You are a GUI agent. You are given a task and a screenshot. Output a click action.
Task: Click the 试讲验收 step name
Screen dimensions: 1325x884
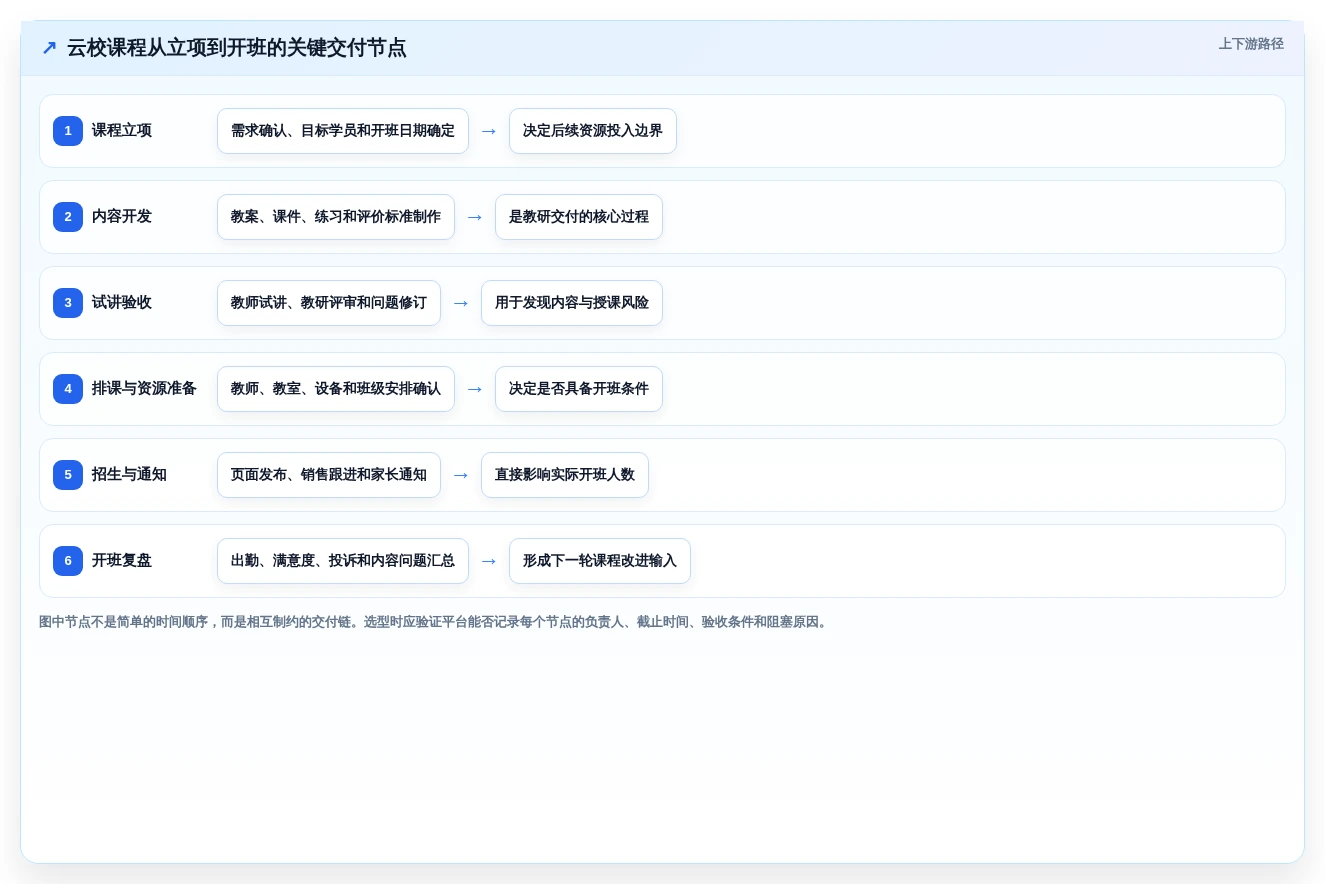(122, 303)
